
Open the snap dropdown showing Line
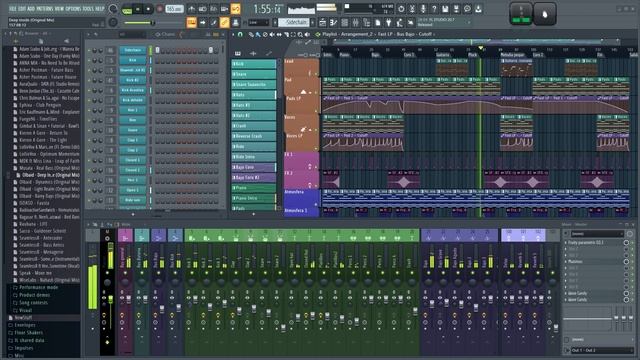(x=258, y=22)
